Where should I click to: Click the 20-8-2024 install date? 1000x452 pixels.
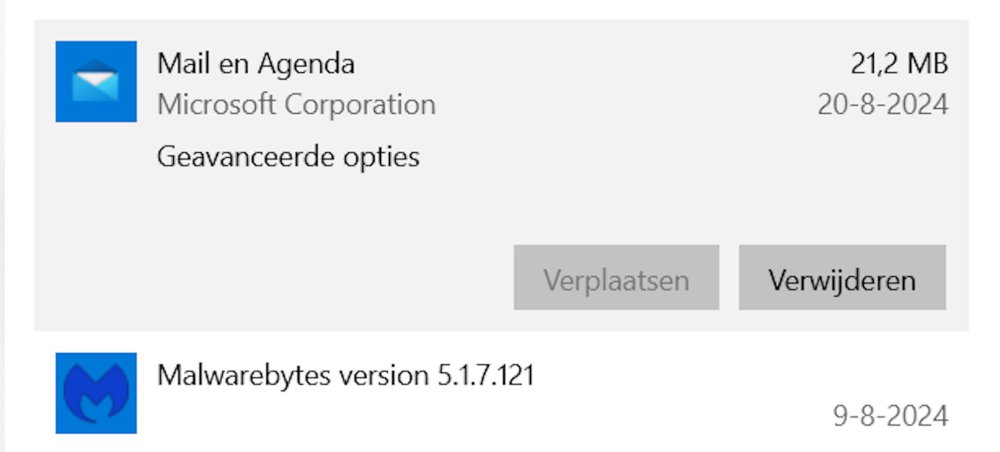click(882, 104)
